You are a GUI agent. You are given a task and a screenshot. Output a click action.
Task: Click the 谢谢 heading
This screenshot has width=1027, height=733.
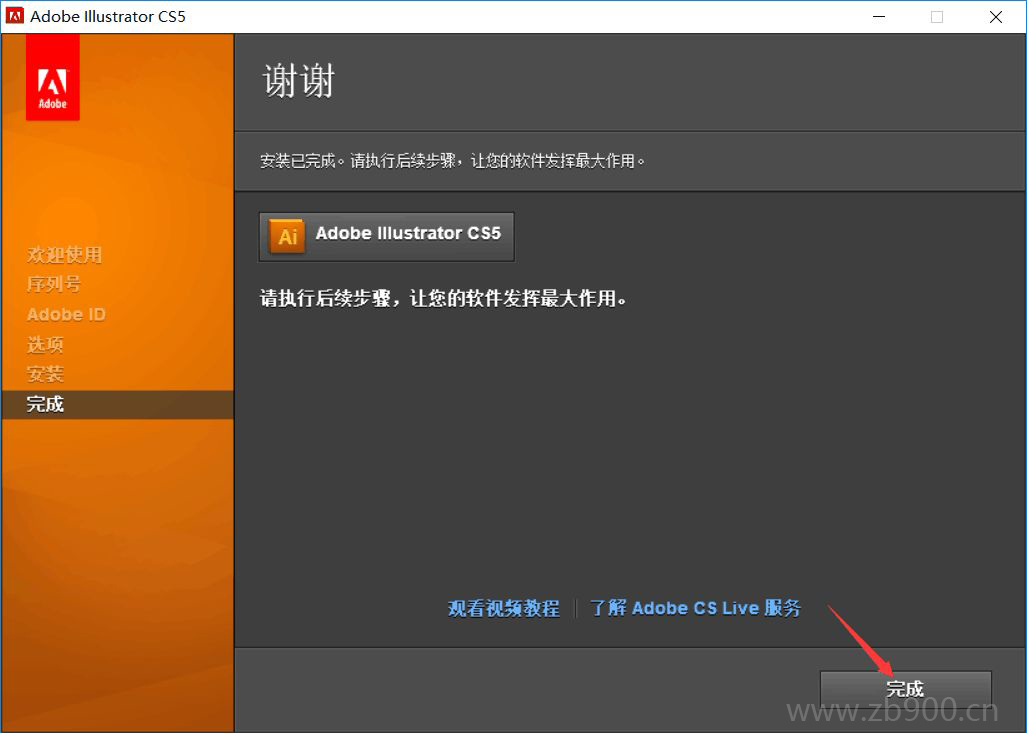pyautogui.click(x=298, y=82)
